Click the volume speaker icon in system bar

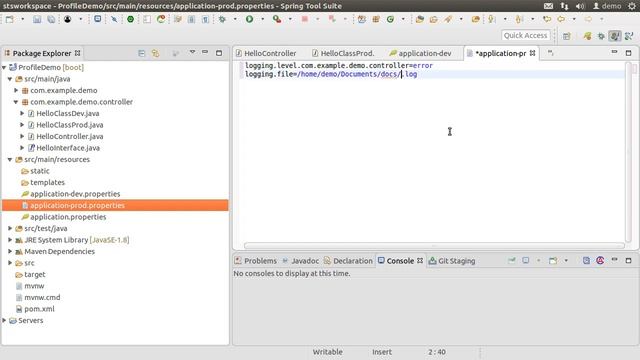(580, 6)
